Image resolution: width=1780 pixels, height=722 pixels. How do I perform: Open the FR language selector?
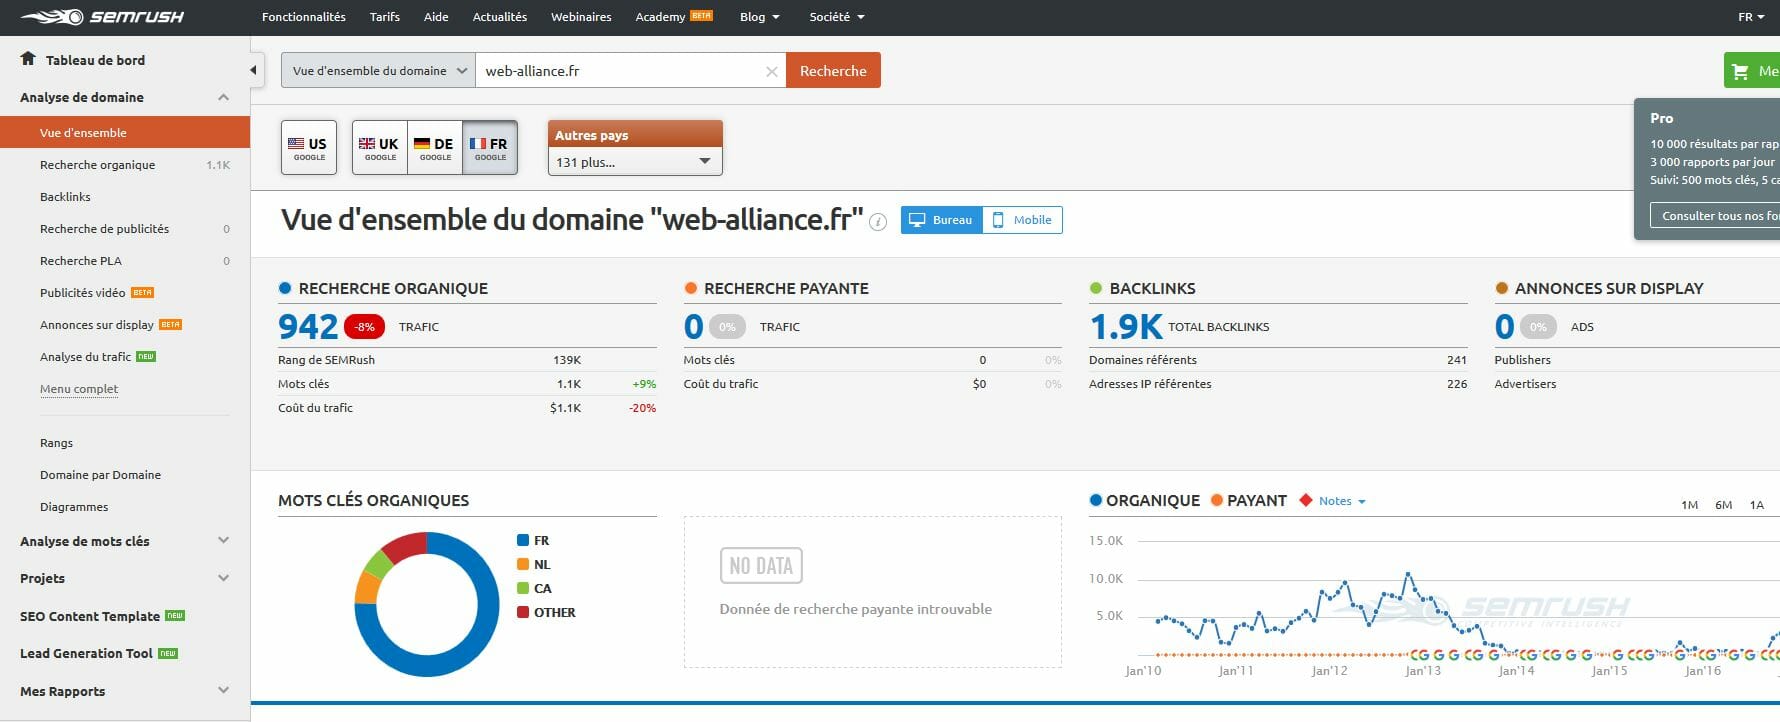(x=1750, y=17)
